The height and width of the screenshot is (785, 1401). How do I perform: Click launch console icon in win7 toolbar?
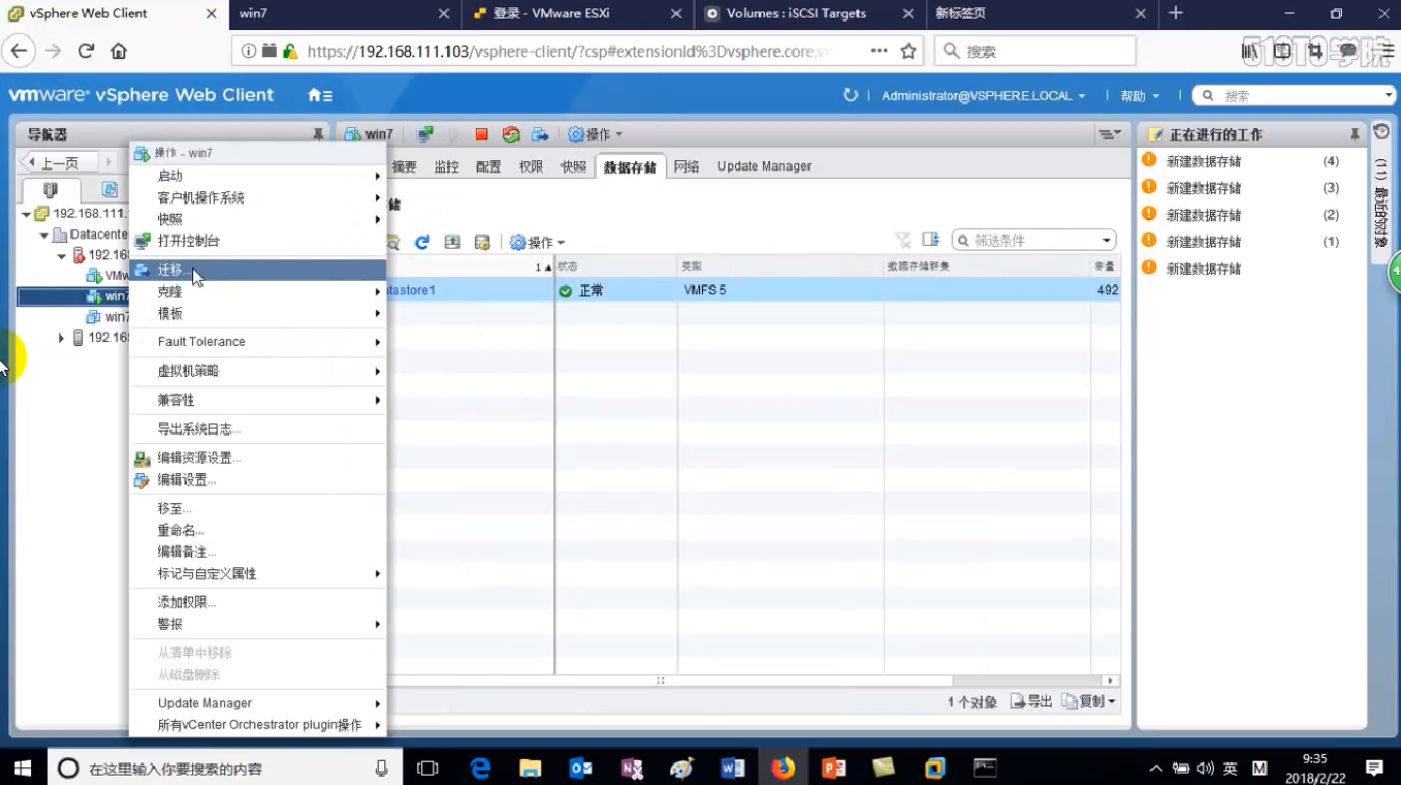425,134
